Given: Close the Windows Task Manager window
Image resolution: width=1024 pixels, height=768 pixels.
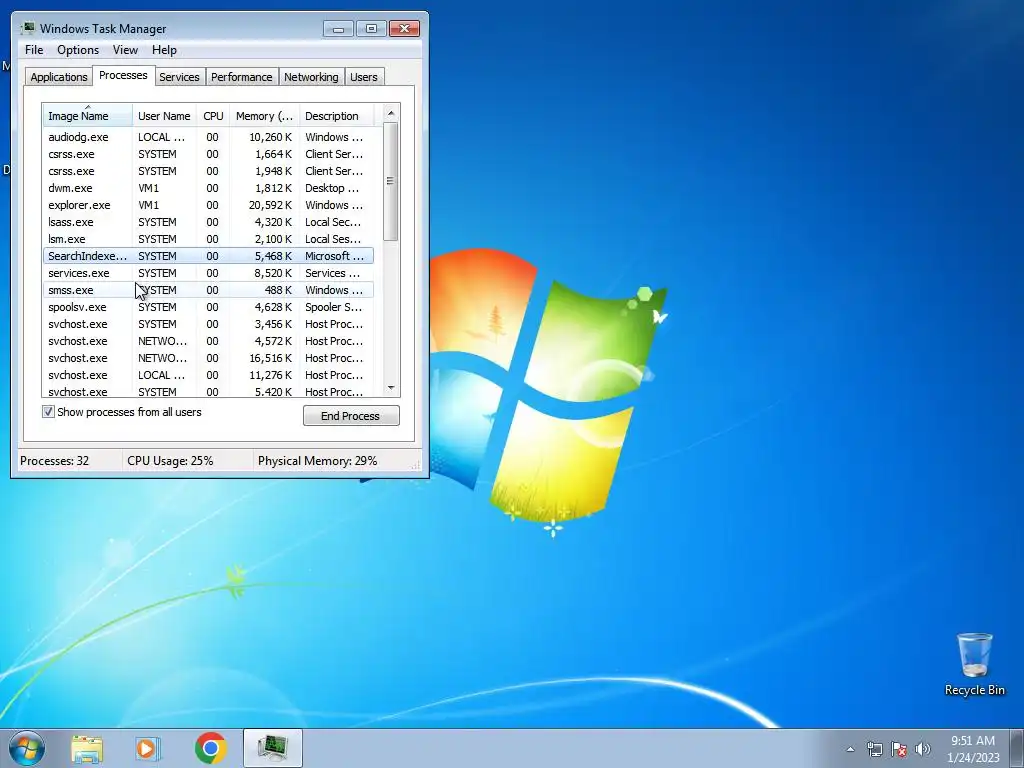Looking at the screenshot, I should pos(404,29).
